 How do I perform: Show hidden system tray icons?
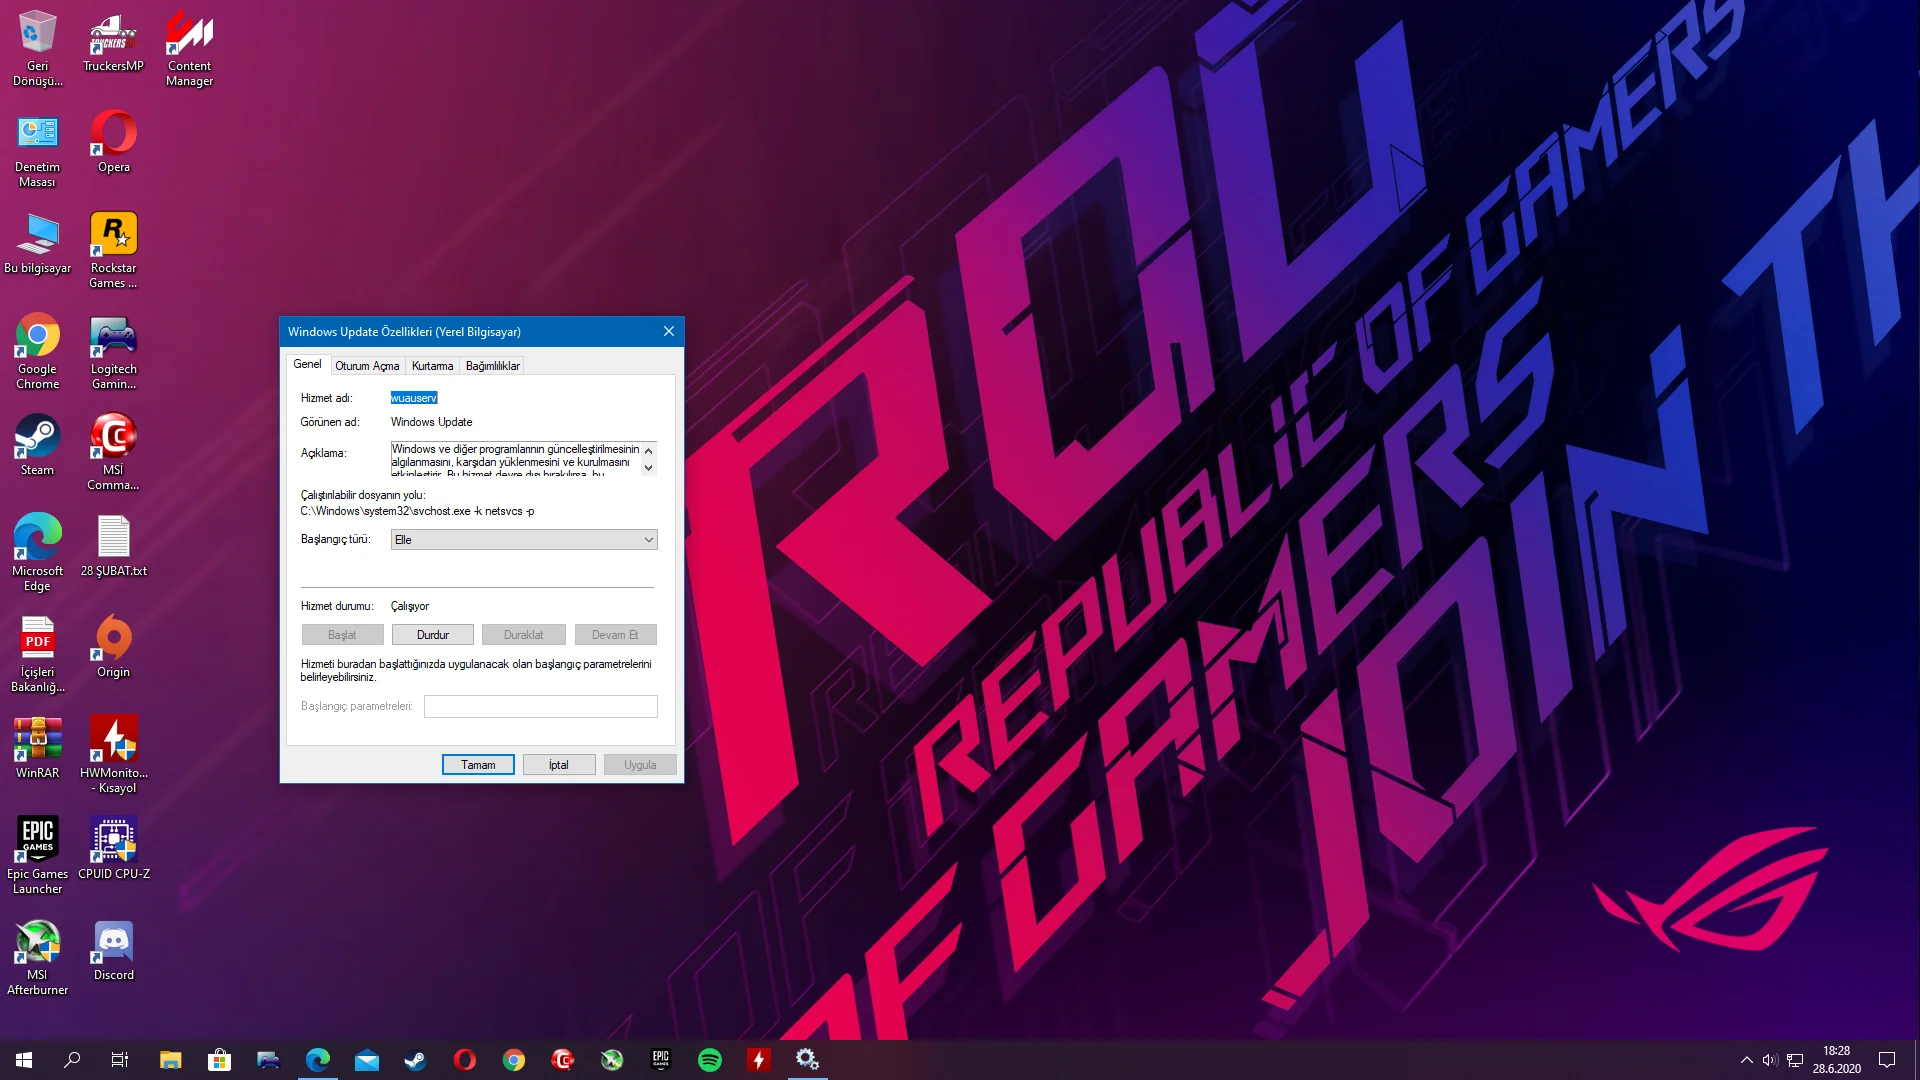1746,1060
